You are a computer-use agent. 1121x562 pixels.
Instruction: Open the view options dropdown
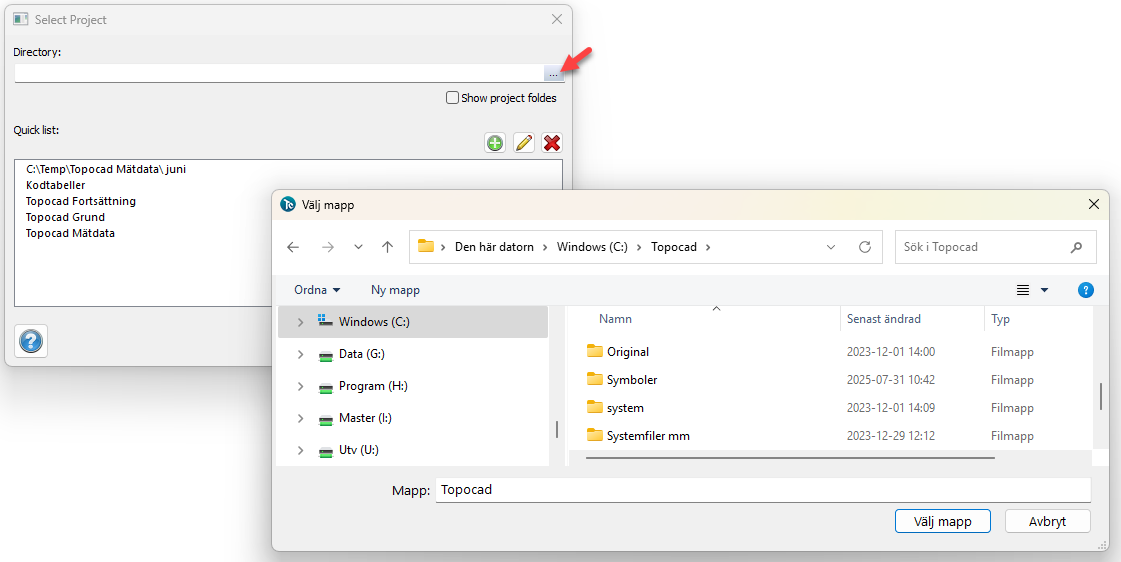pyautogui.click(x=1044, y=290)
